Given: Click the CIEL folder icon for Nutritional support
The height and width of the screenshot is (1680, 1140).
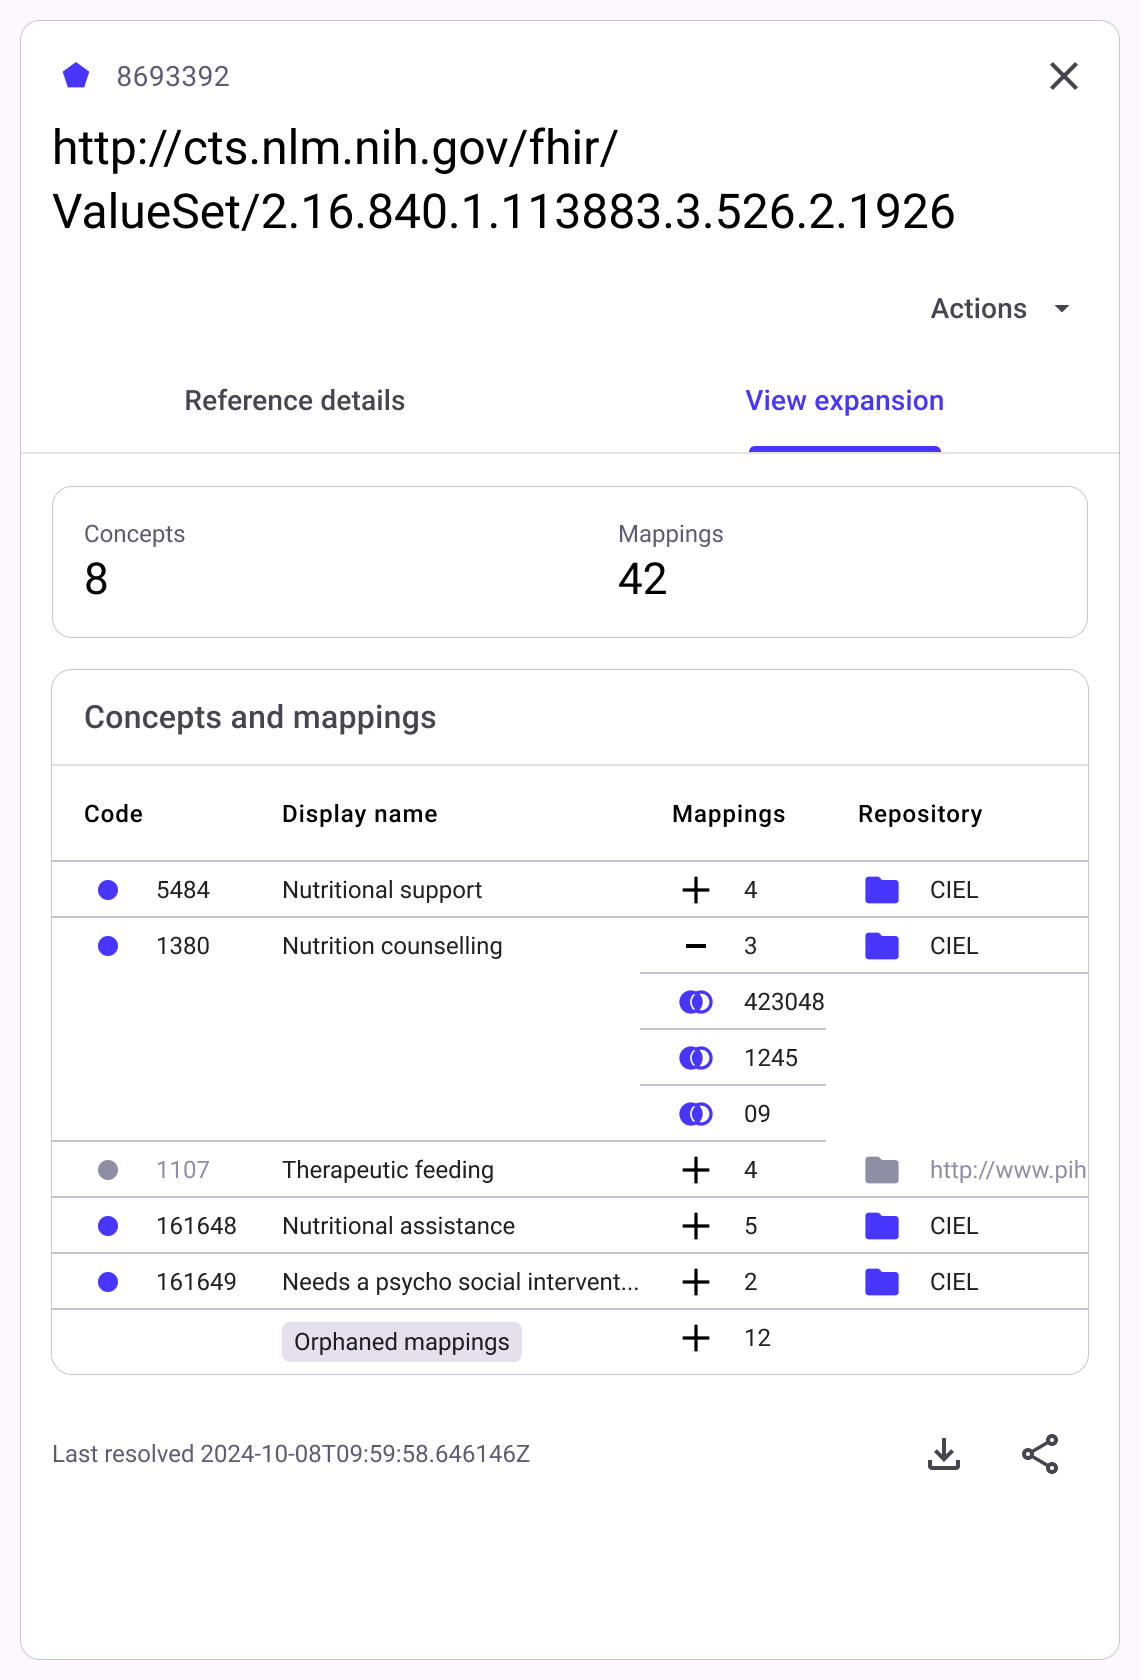Looking at the screenshot, I should point(881,890).
